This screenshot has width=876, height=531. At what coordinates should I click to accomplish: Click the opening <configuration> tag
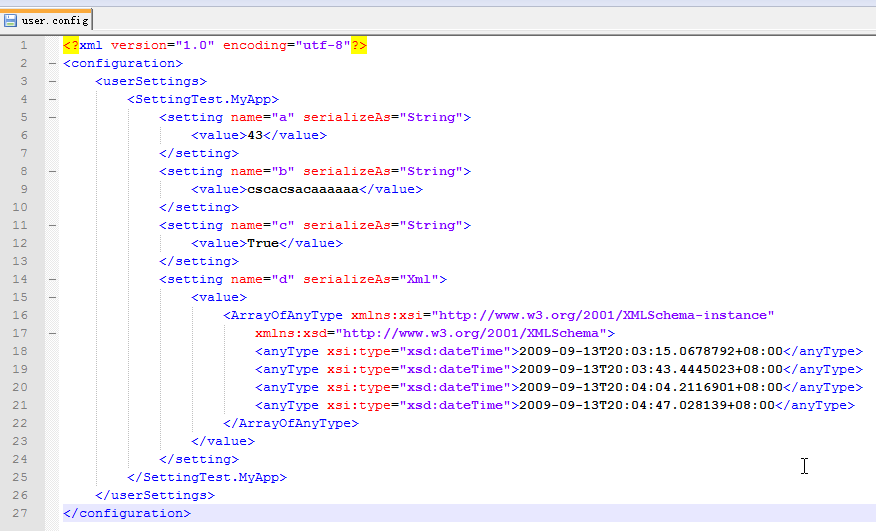coord(123,63)
